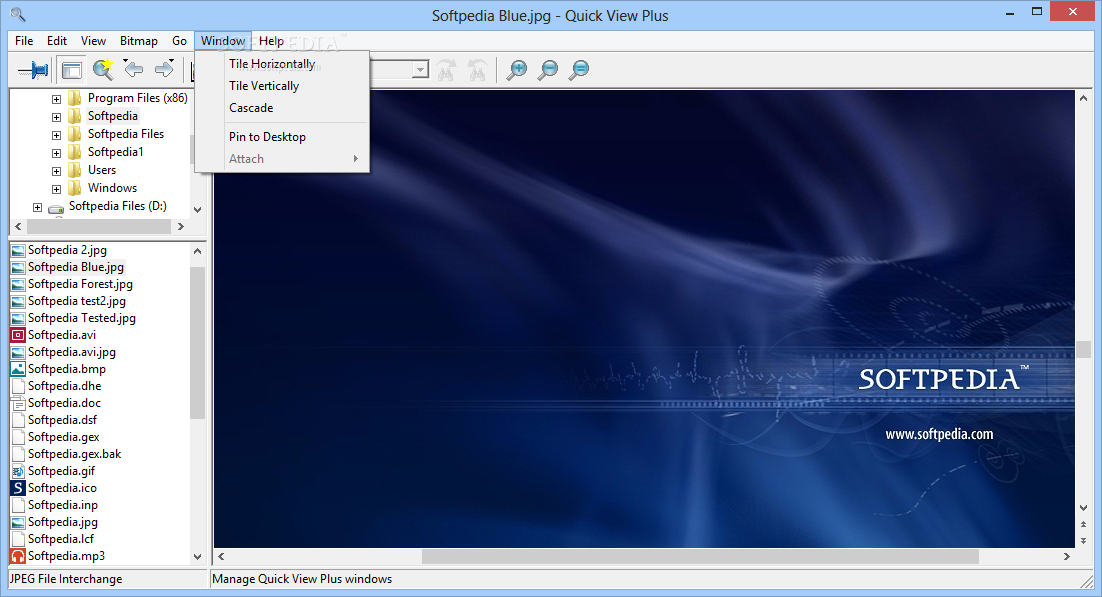The width and height of the screenshot is (1102, 597).
Task: Select Softpedia Tested.jpg file
Action: pyautogui.click(x=82, y=318)
